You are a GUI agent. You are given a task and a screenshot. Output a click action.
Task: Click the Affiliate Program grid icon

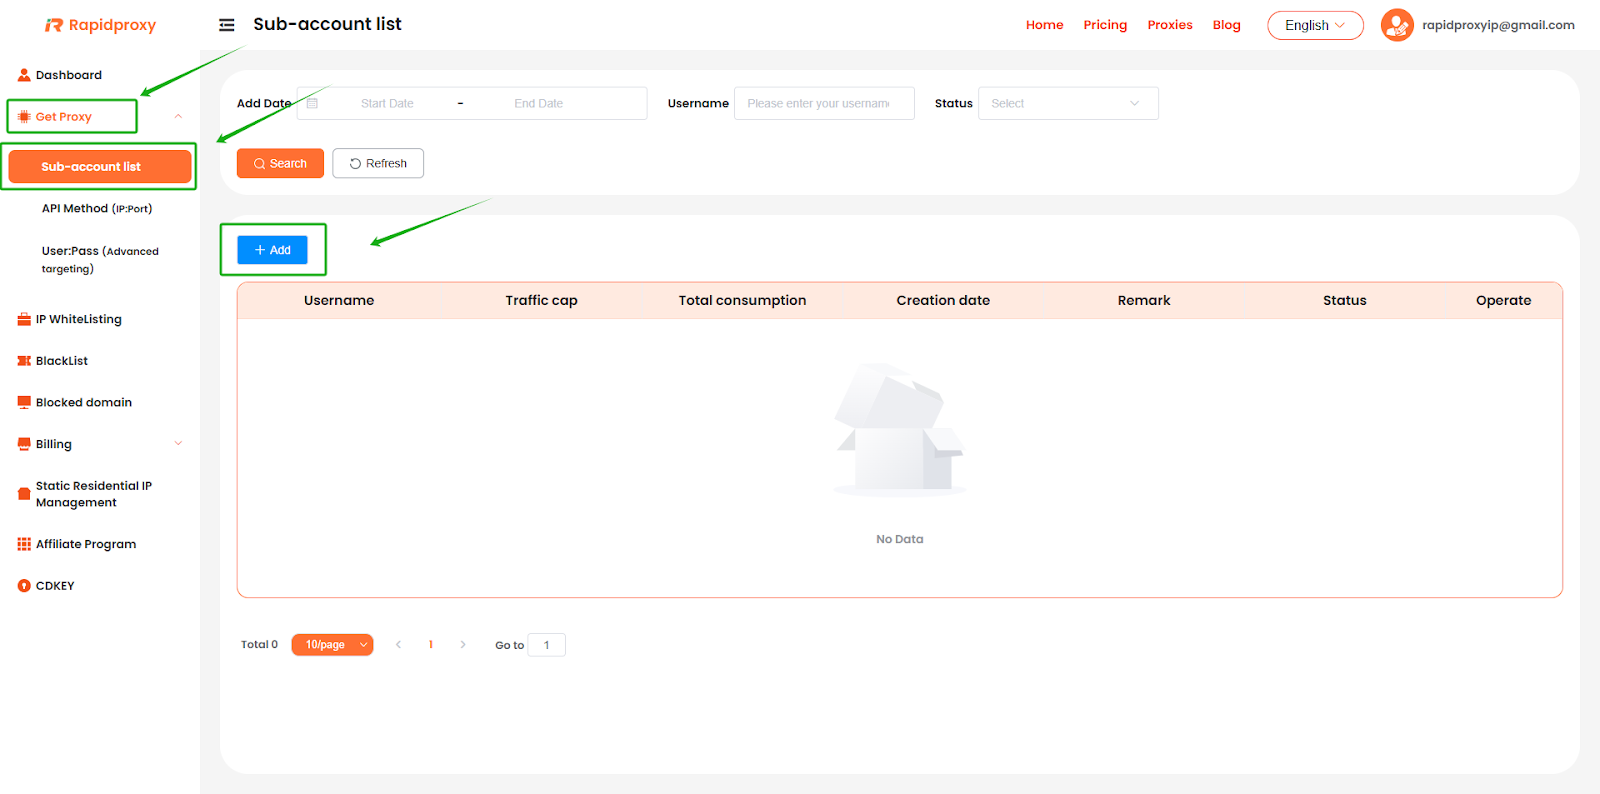[x=24, y=544]
